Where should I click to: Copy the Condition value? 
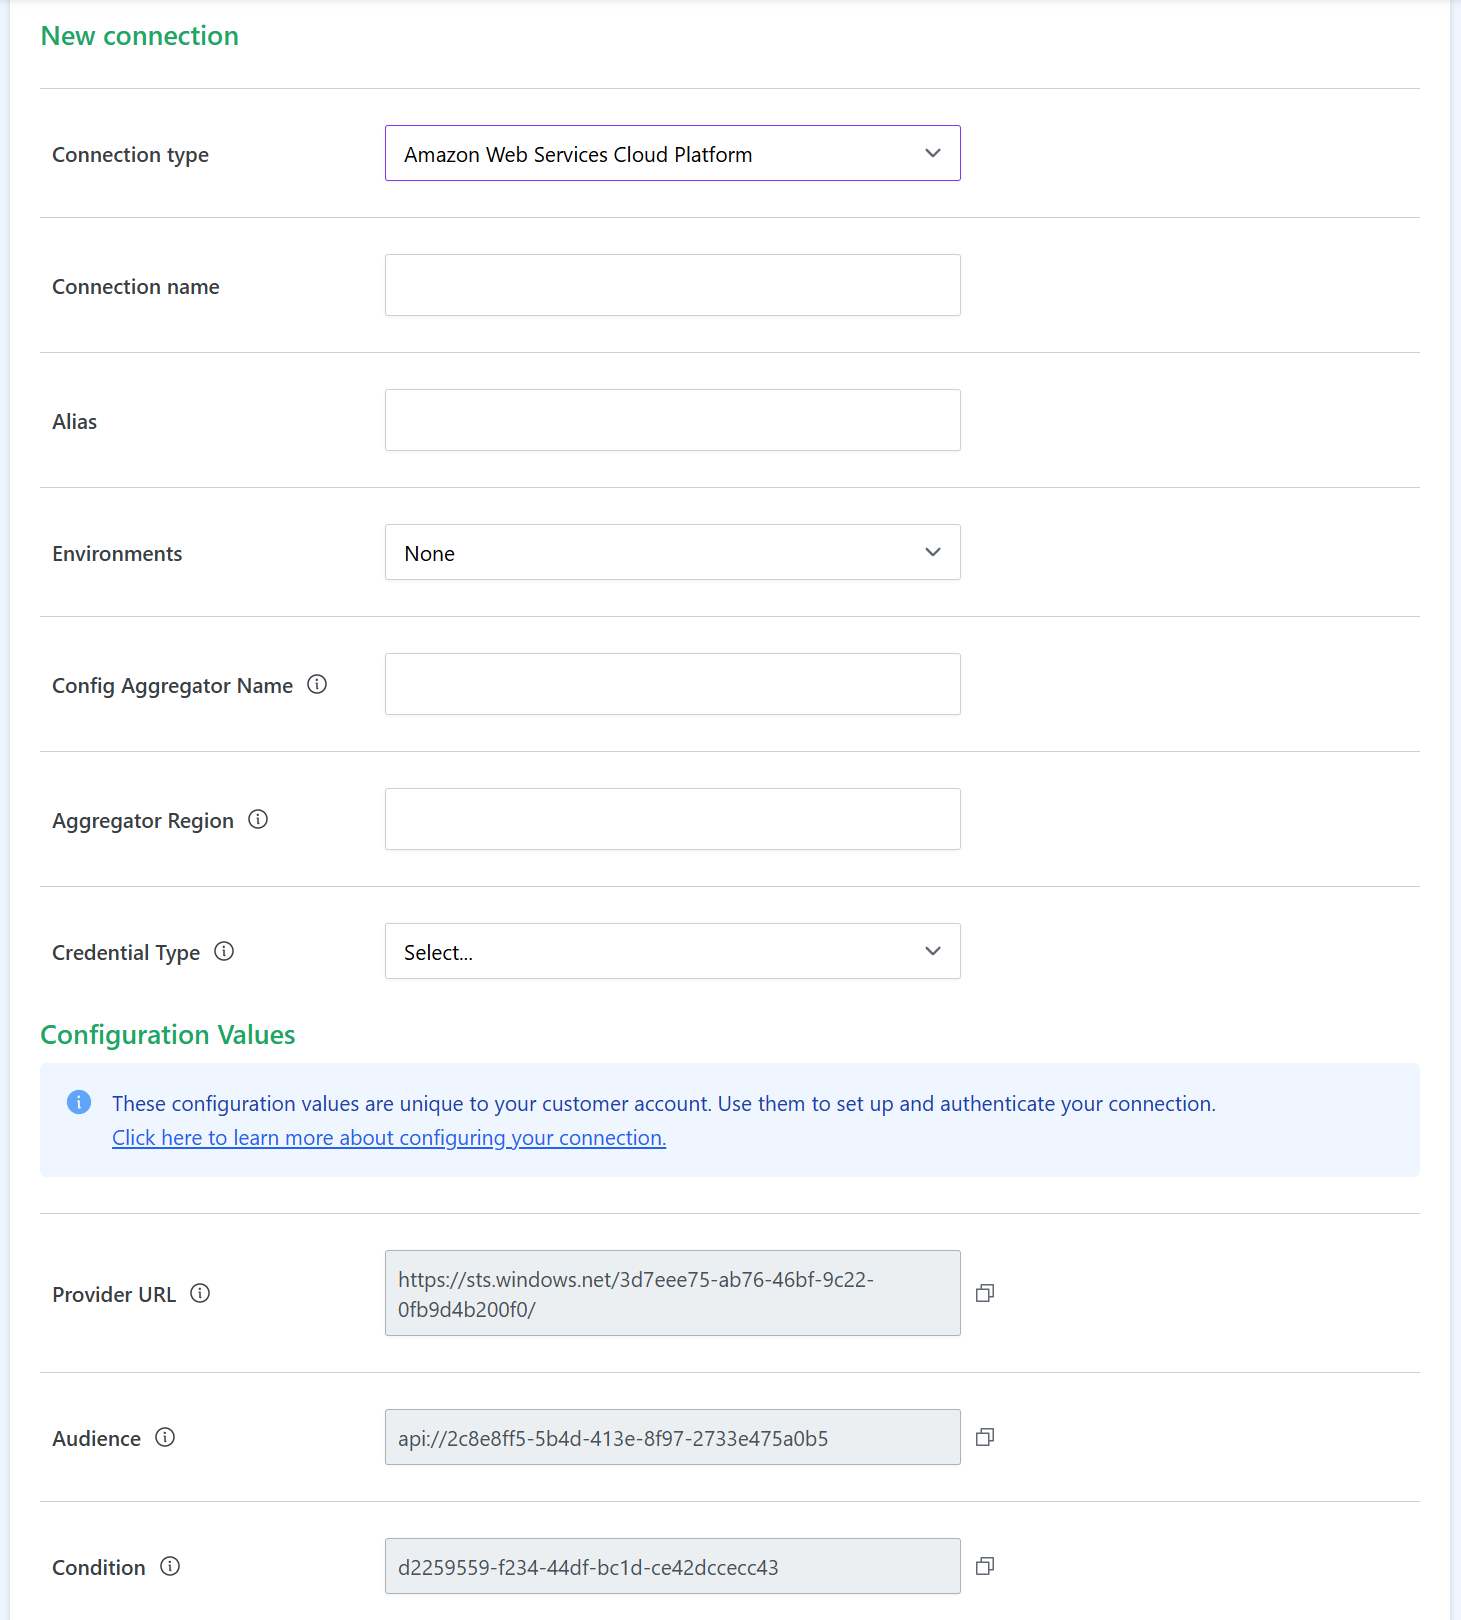[x=985, y=1566]
